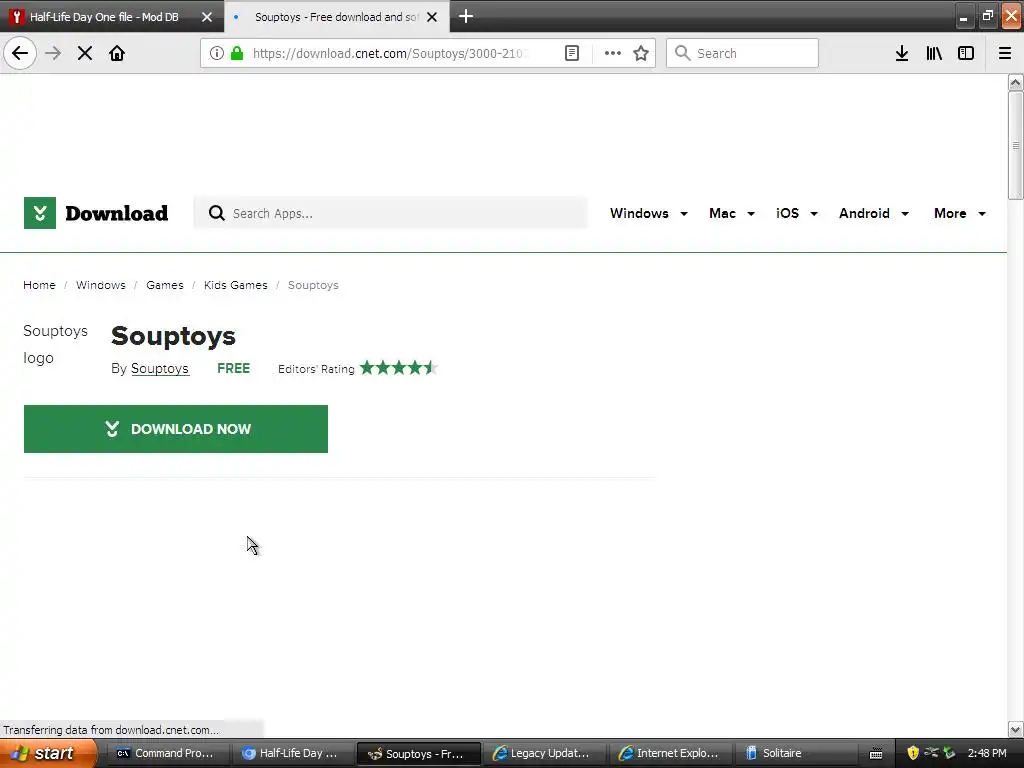
Task: Expand the Mac dropdown menu
Action: tap(732, 214)
